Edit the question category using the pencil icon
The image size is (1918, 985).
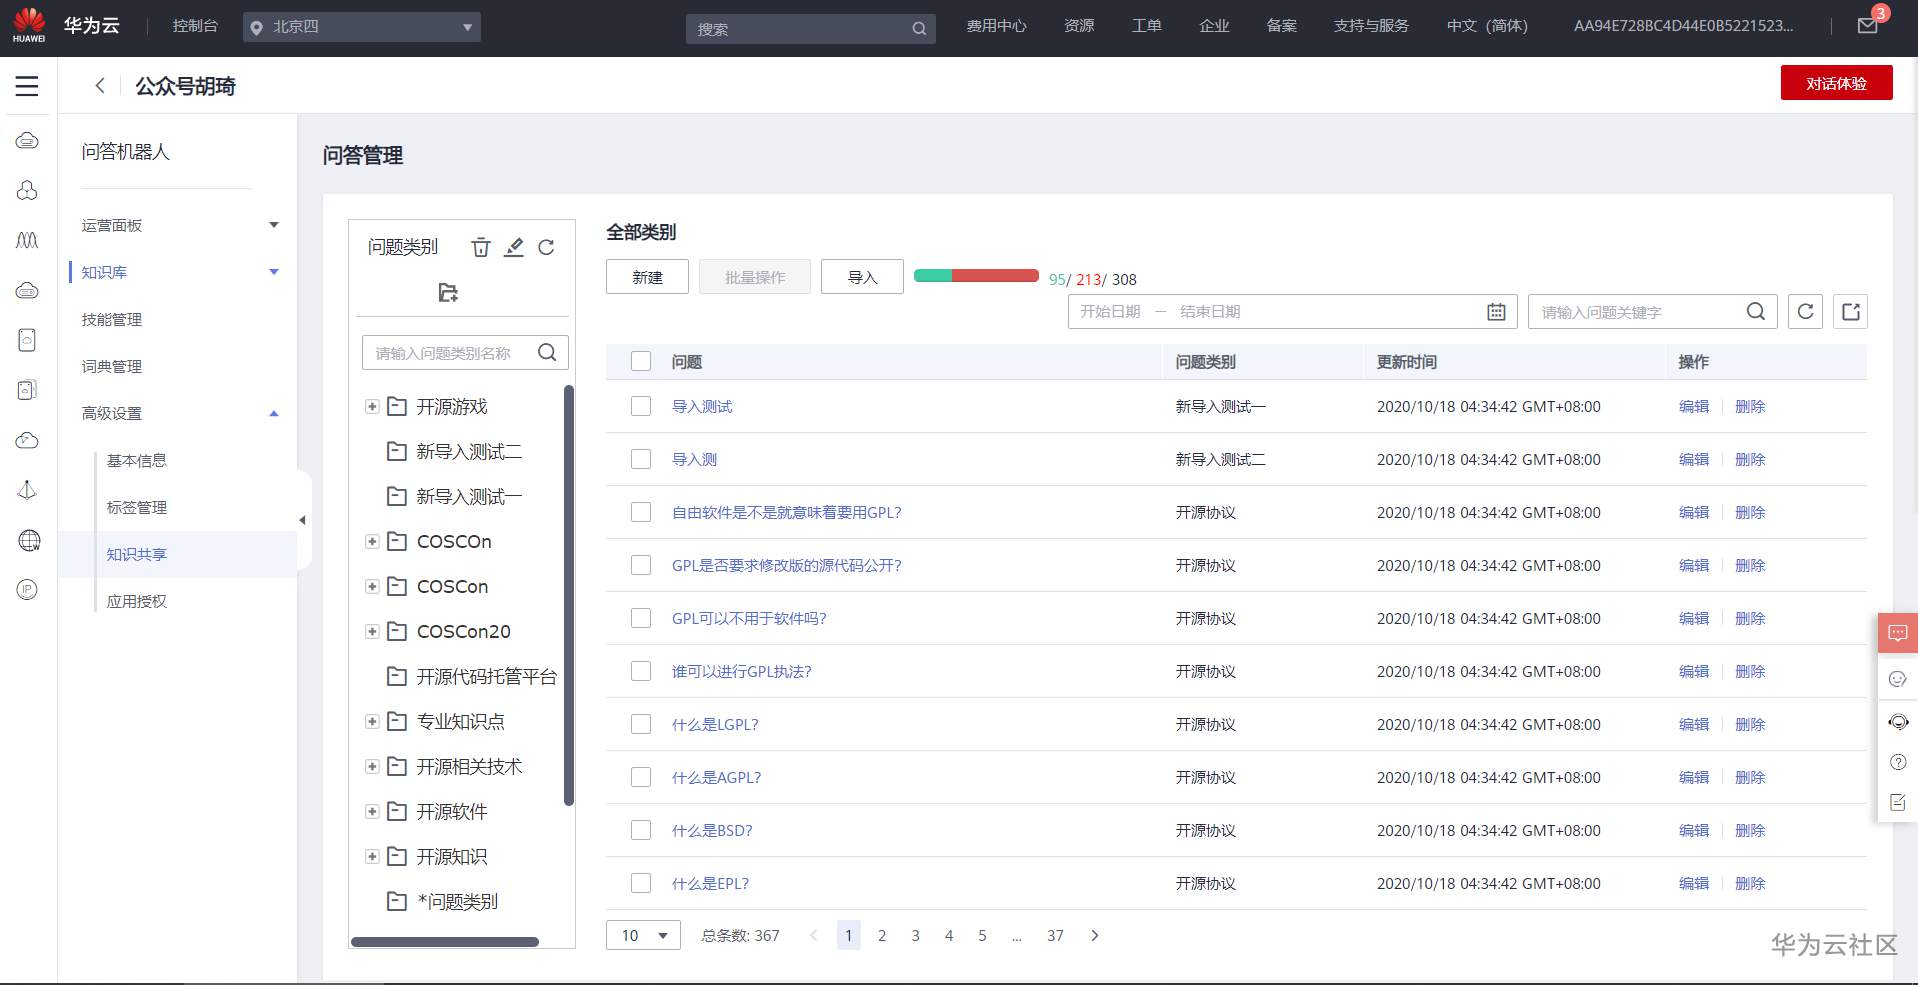click(x=514, y=247)
